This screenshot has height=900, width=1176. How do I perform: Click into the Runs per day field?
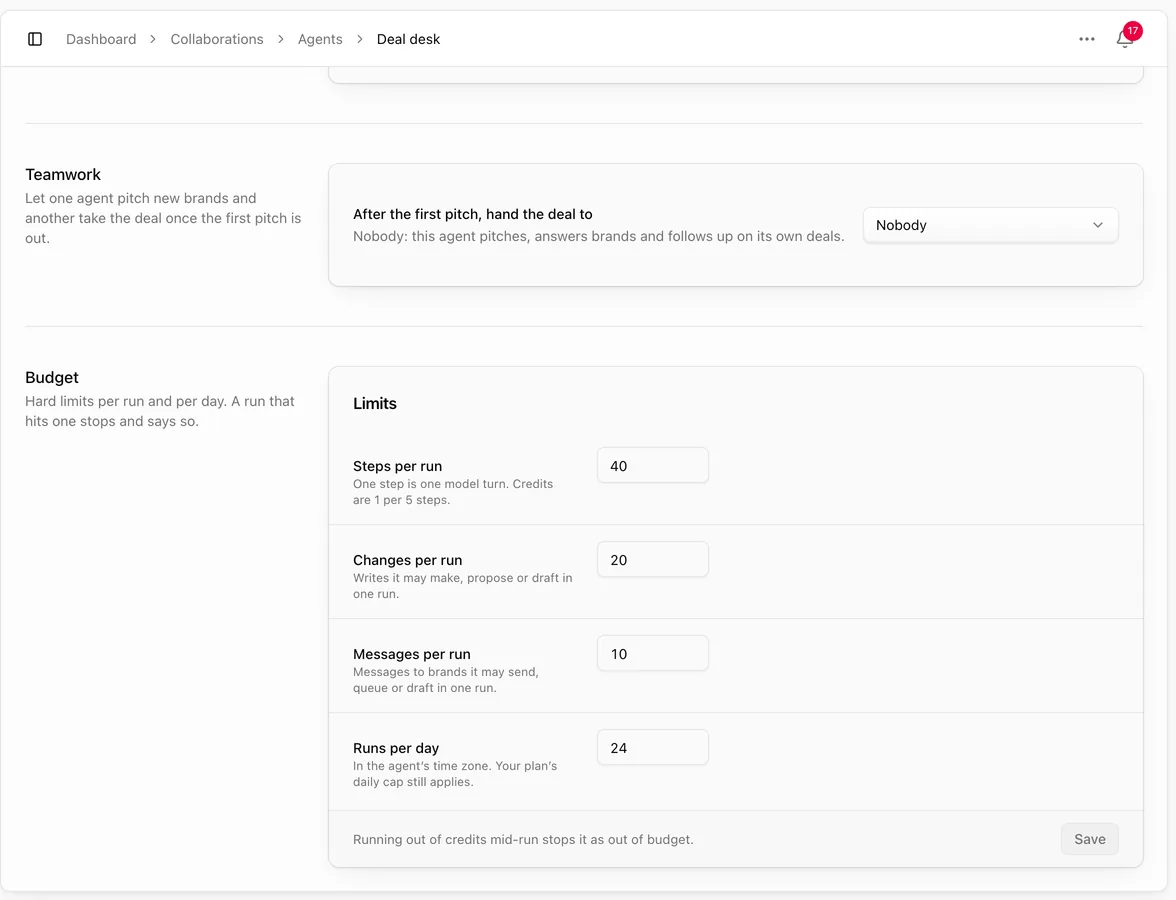tap(652, 748)
